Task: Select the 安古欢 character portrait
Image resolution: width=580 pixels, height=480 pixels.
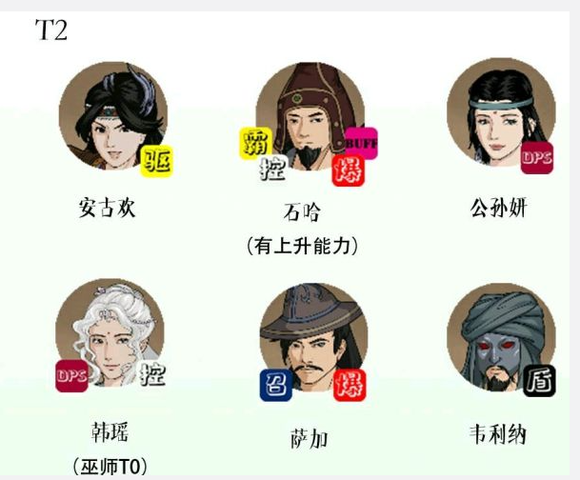Action: point(113,116)
